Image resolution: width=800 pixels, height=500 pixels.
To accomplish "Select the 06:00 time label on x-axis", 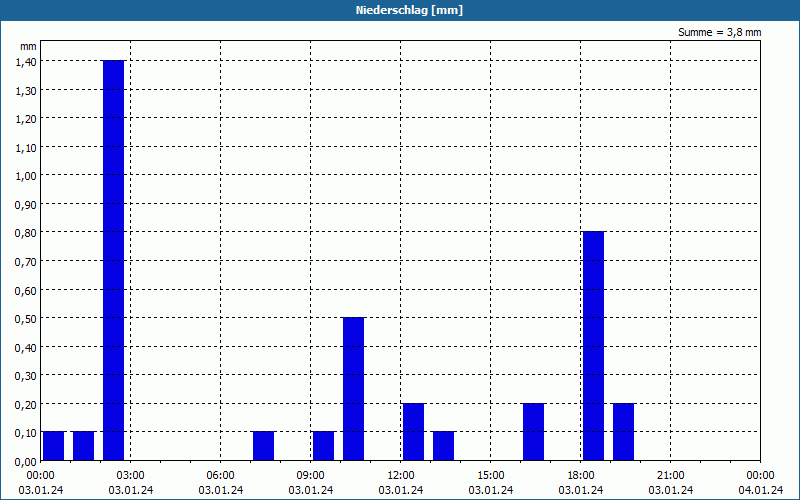I will [x=220, y=476].
